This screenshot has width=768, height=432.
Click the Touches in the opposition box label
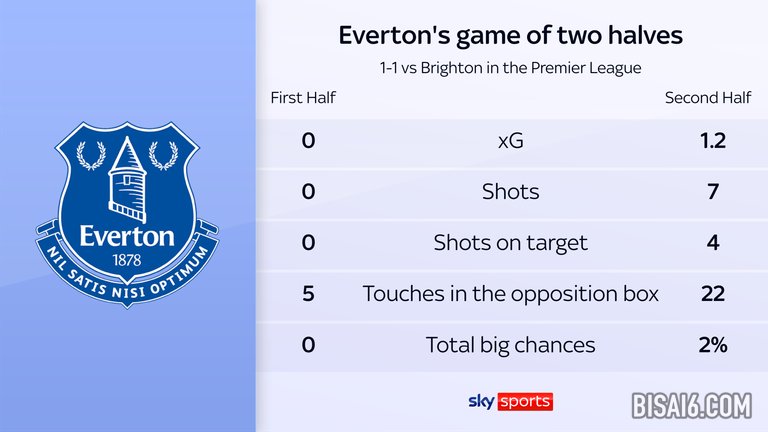tap(511, 294)
